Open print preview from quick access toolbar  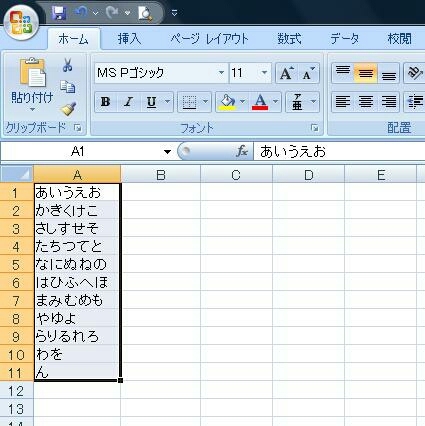(x=145, y=14)
